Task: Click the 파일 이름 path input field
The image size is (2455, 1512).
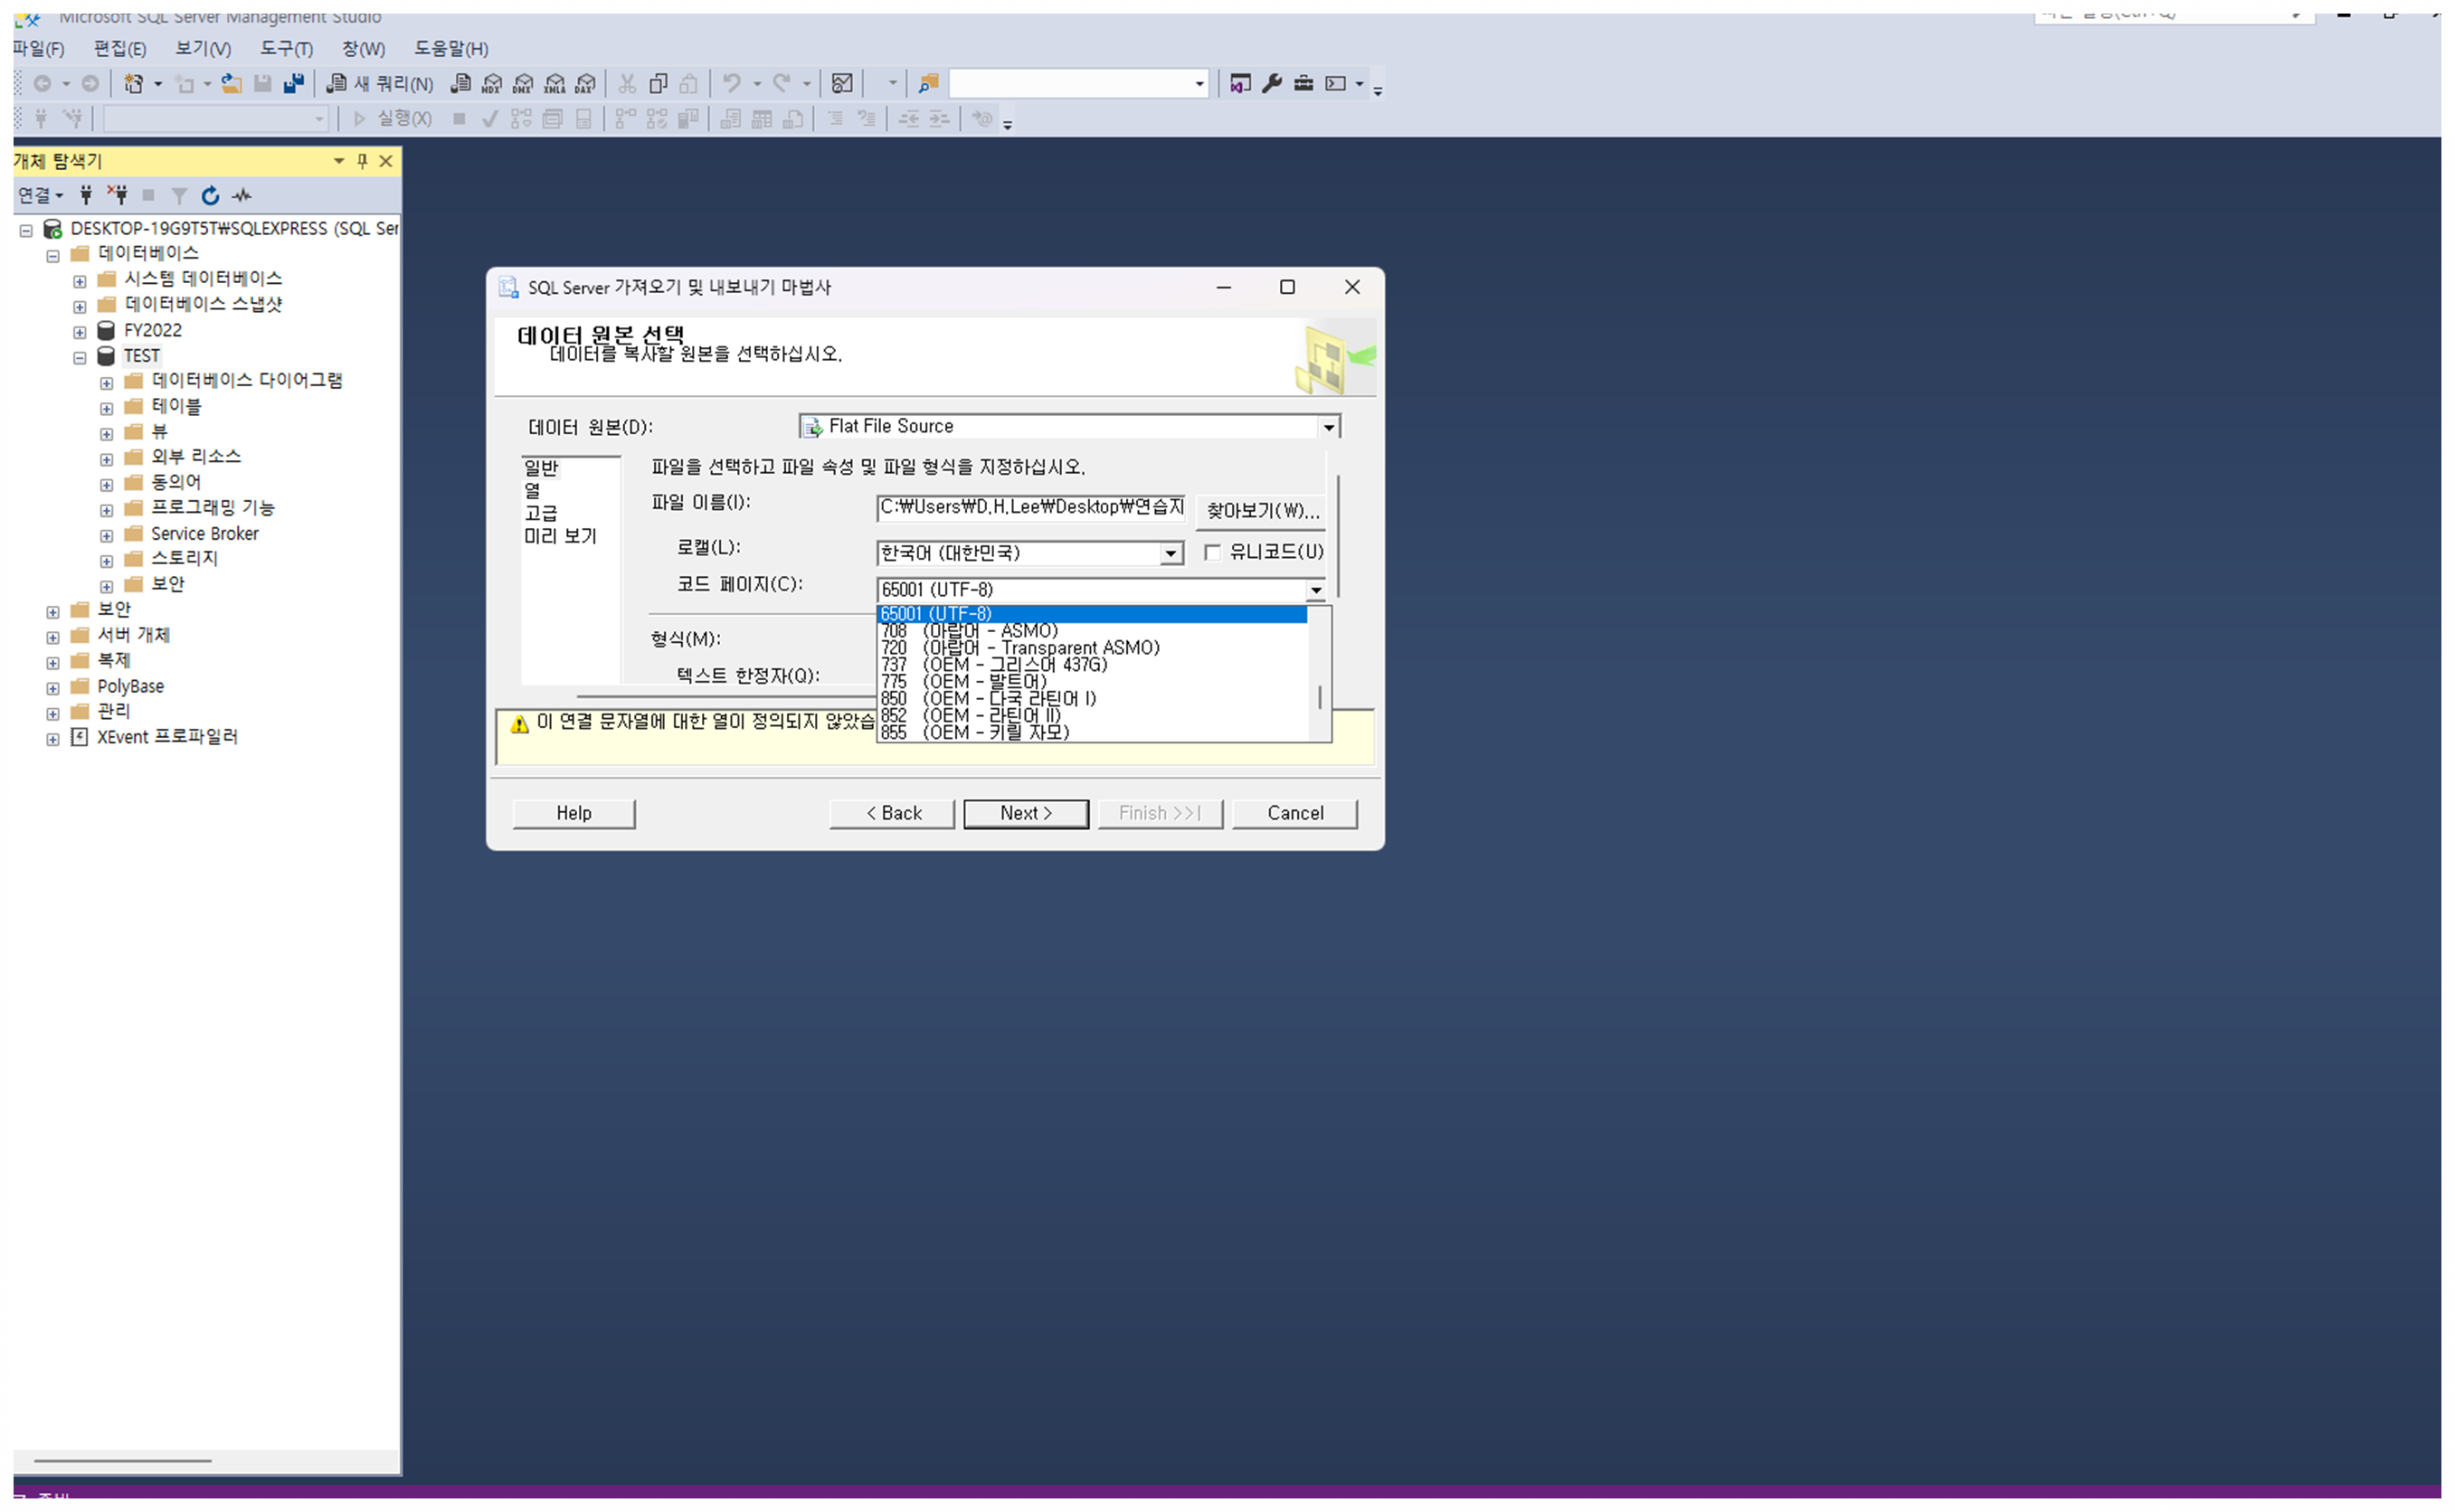Action: [x=1030, y=508]
